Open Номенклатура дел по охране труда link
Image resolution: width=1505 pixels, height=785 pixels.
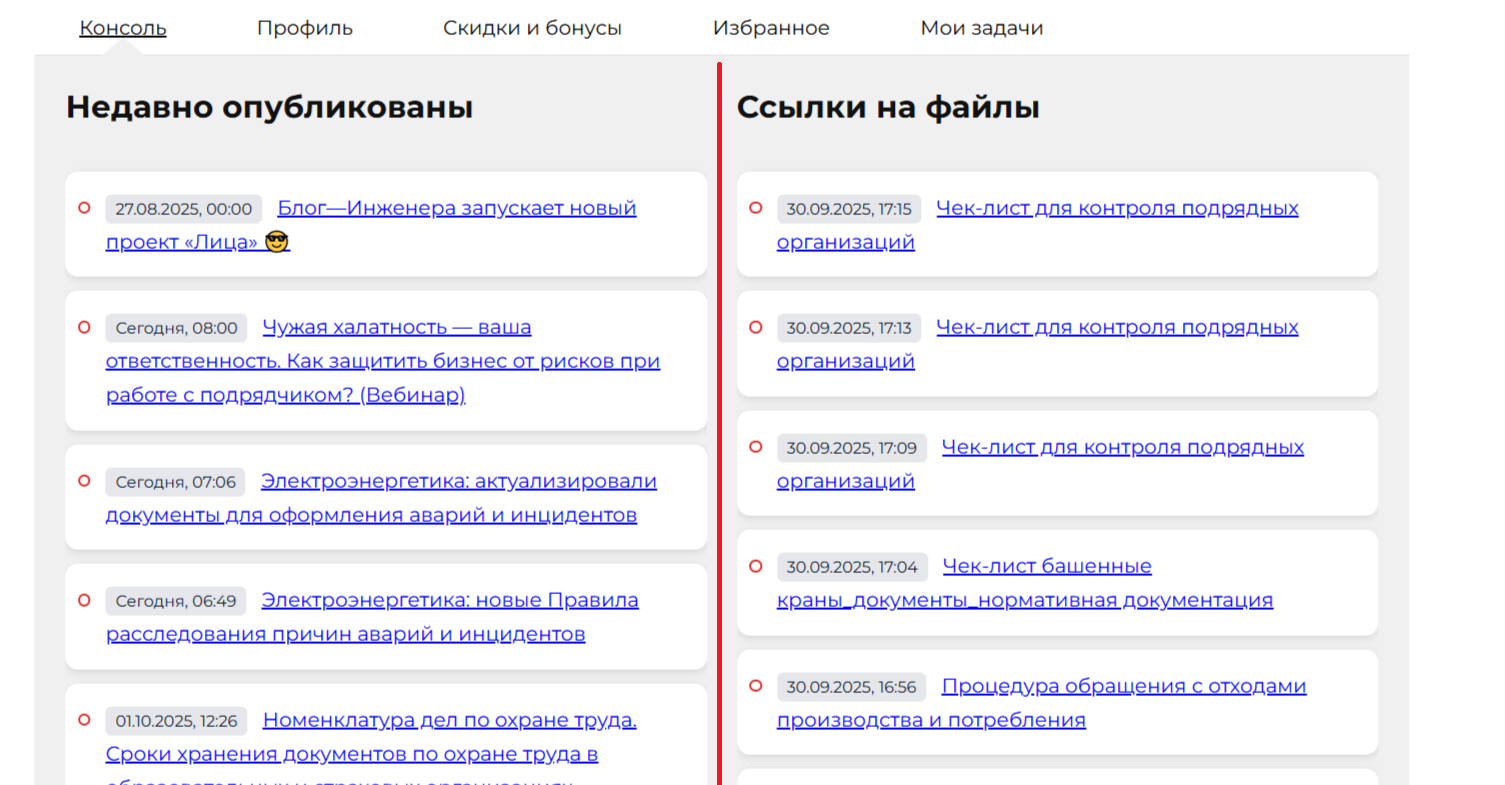[x=449, y=720]
